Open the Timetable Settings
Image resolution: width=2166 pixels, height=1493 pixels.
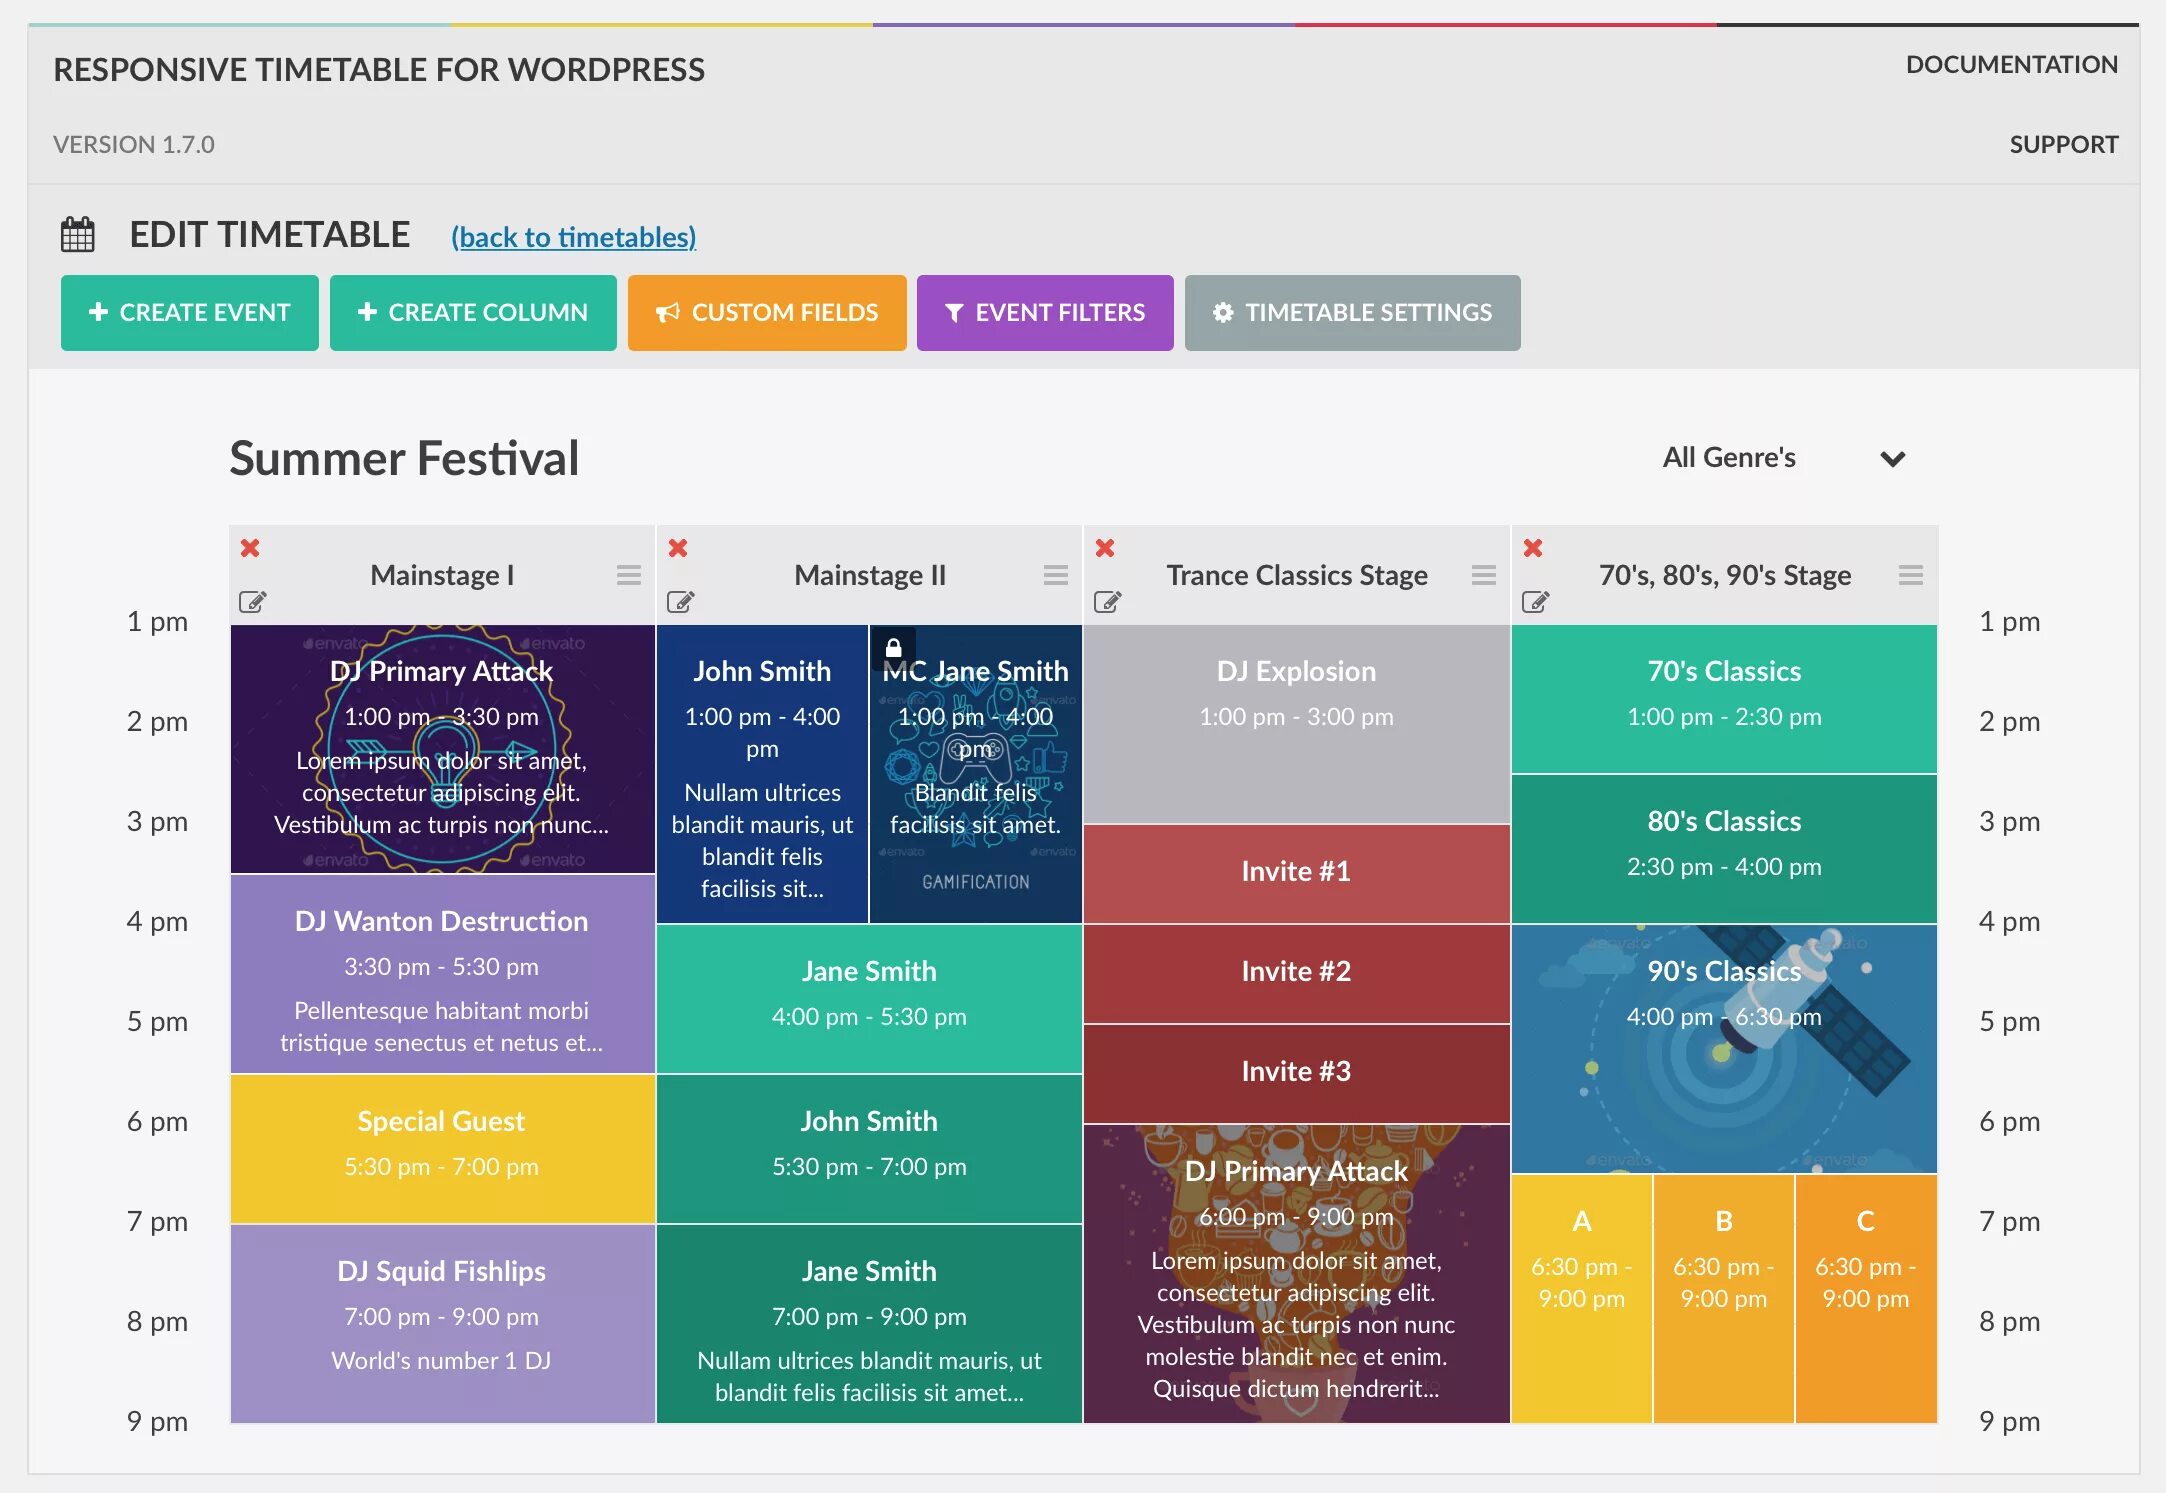(x=1352, y=313)
